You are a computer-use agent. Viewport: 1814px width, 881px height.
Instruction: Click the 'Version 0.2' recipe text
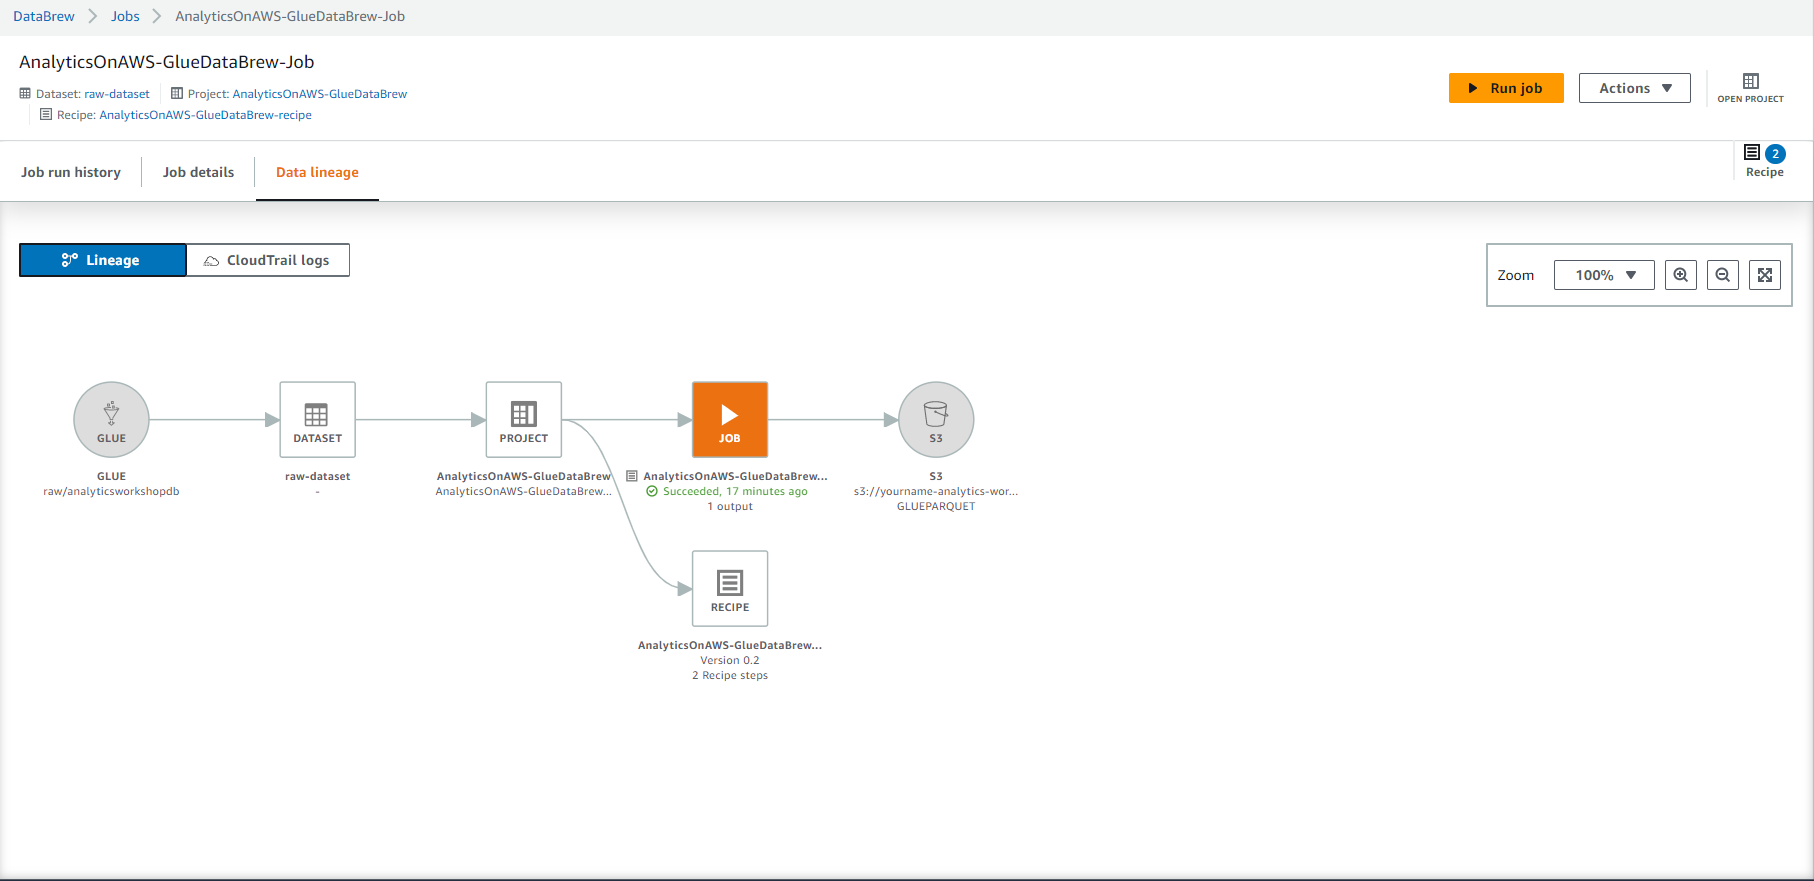click(x=730, y=660)
